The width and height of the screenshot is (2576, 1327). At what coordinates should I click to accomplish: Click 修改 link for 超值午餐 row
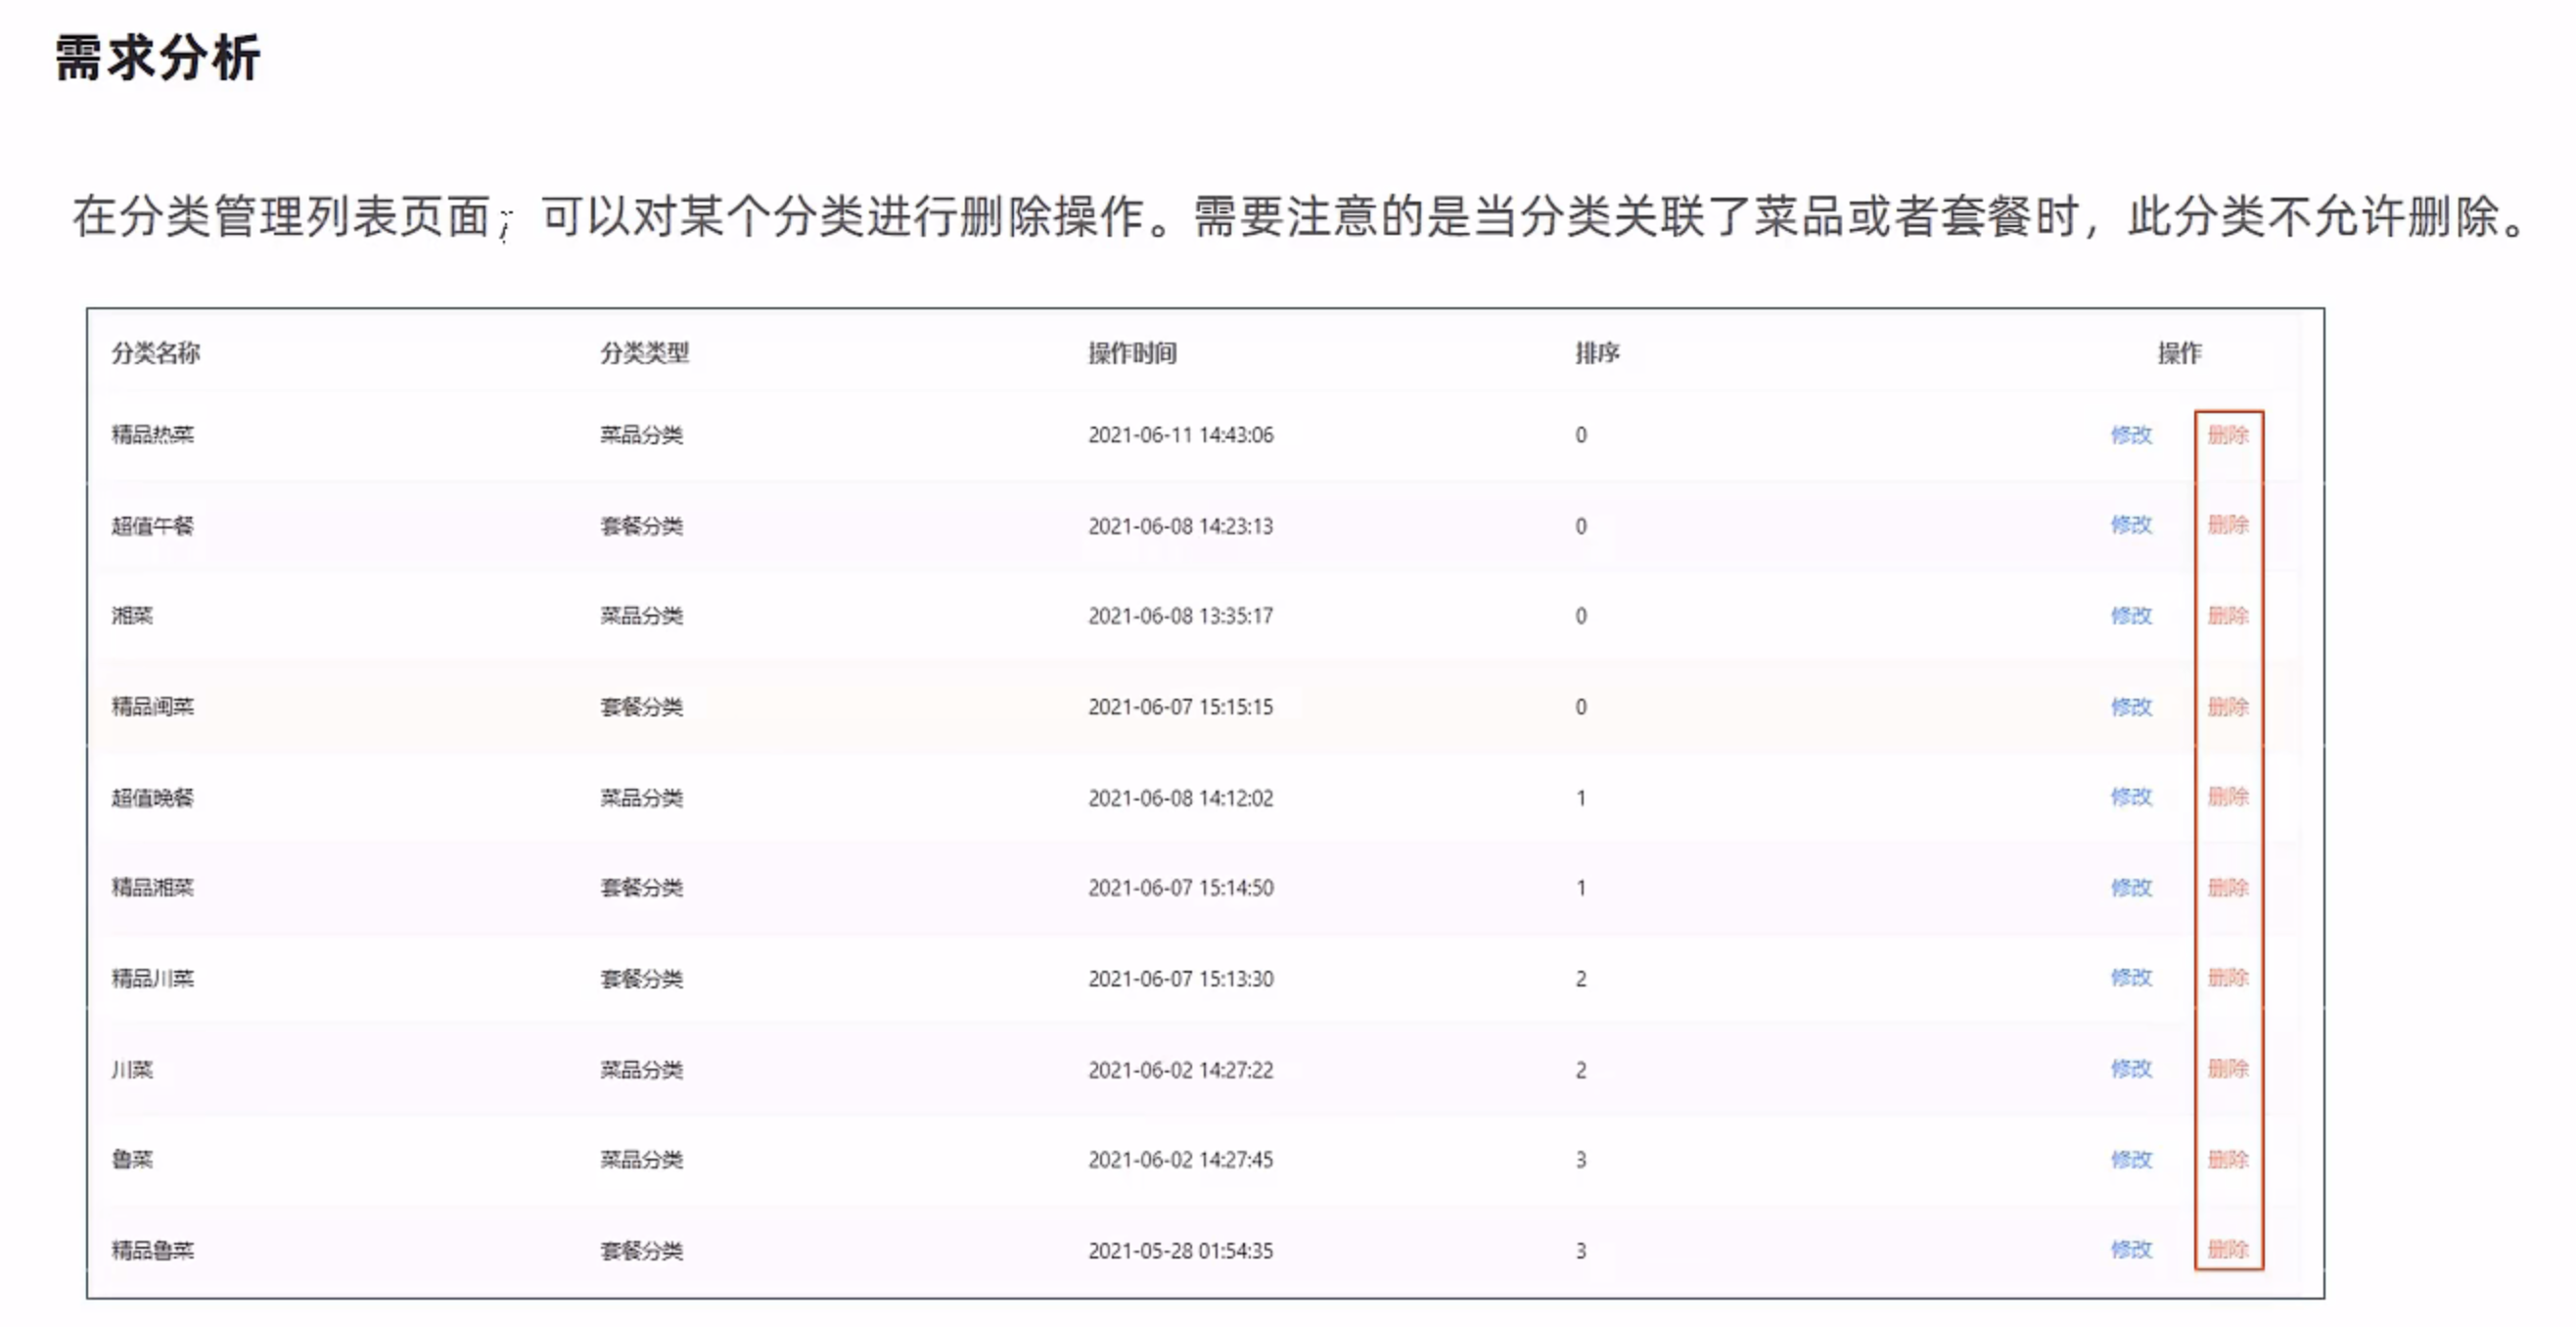point(2130,525)
